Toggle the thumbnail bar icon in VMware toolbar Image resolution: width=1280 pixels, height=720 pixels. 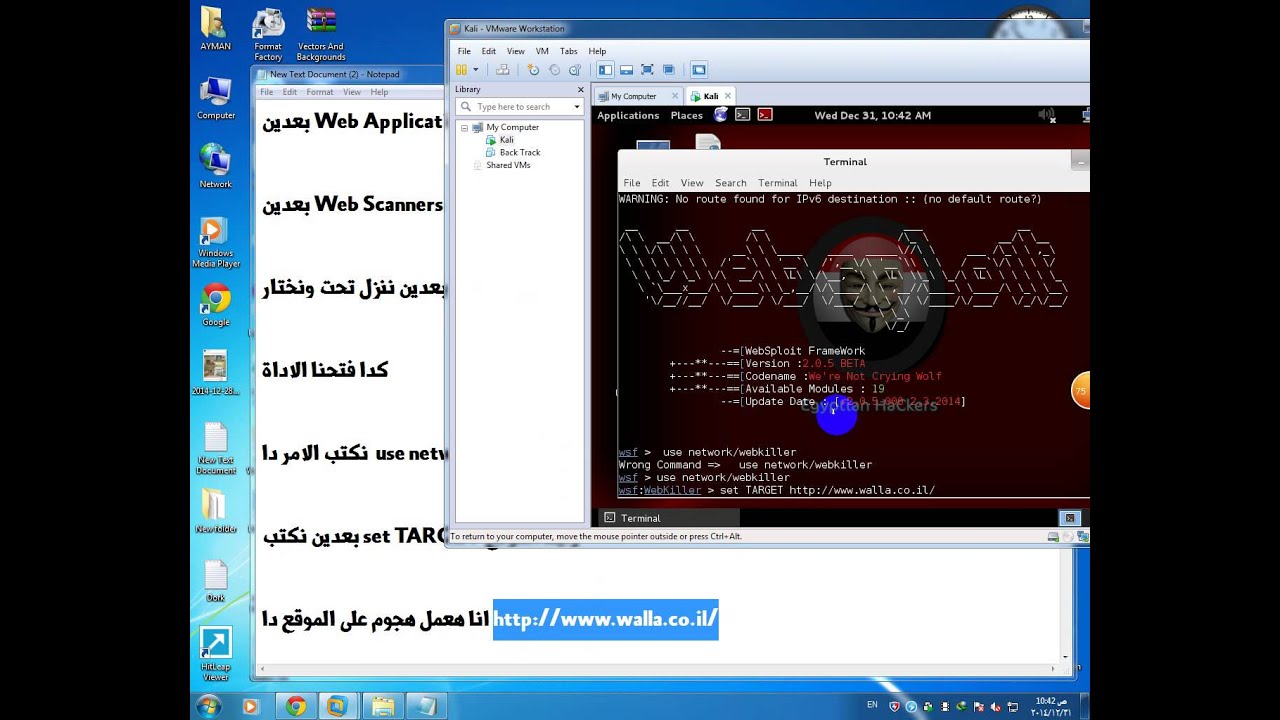tap(626, 70)
